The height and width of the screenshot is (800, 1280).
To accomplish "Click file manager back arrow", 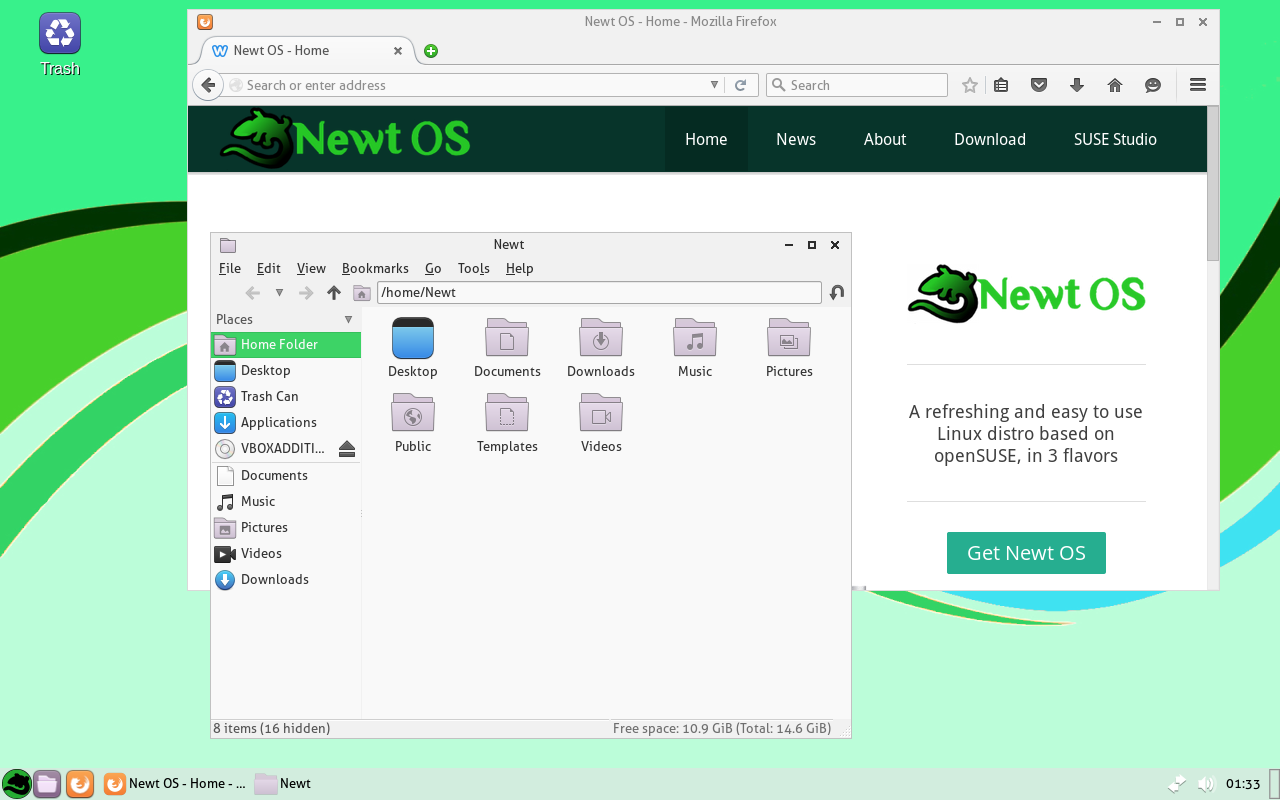I will pyautogui.click(x=253, y=293).
